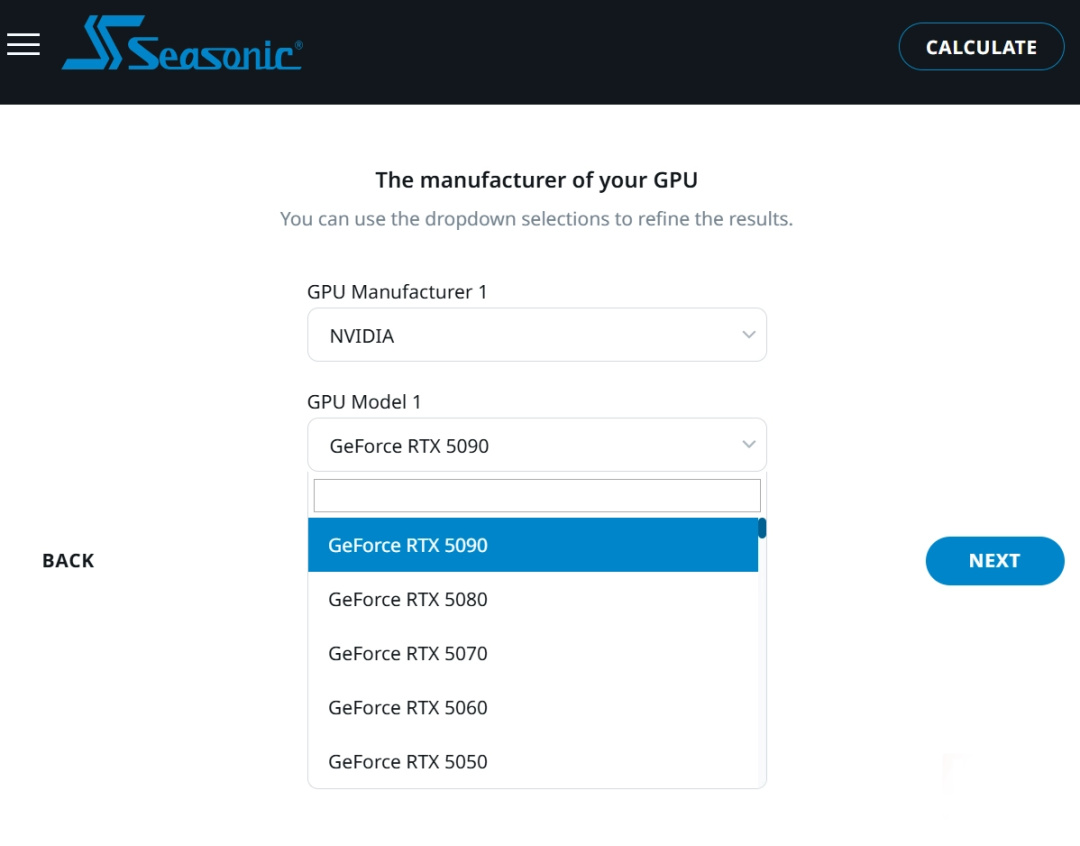Click the "The manufacturer of your GPU" heading
1080x846 pixels.
pyautogui.click(x=536, y=180)
